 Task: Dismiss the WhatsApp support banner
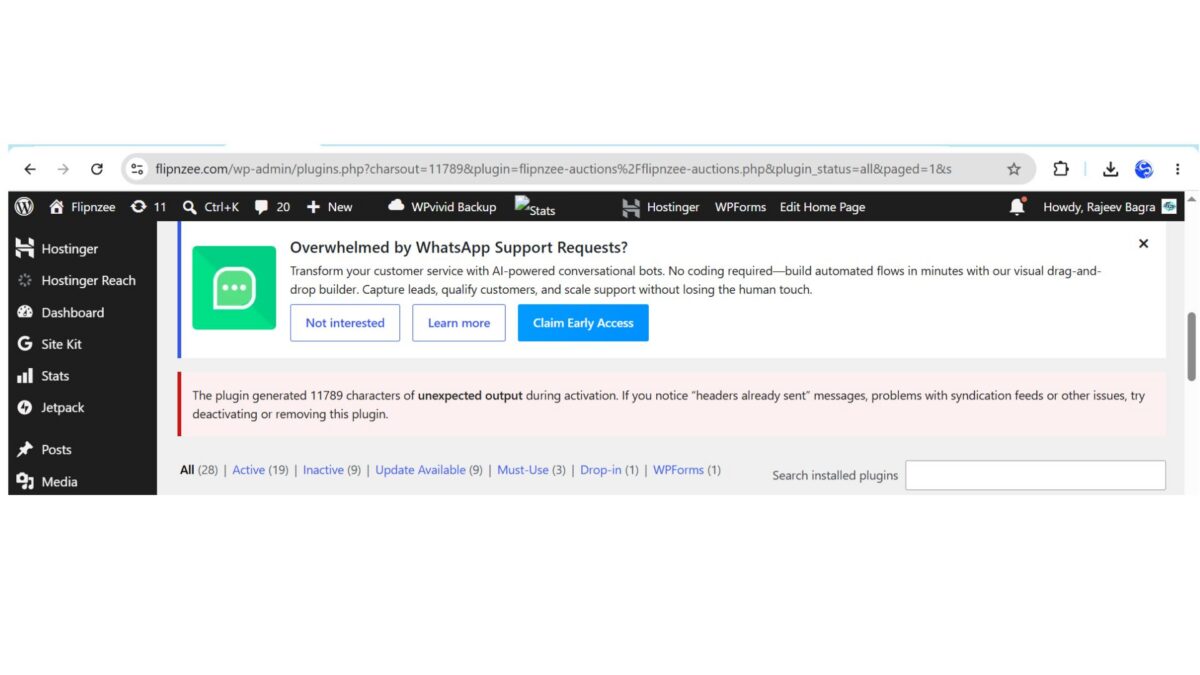[1143, 243]
